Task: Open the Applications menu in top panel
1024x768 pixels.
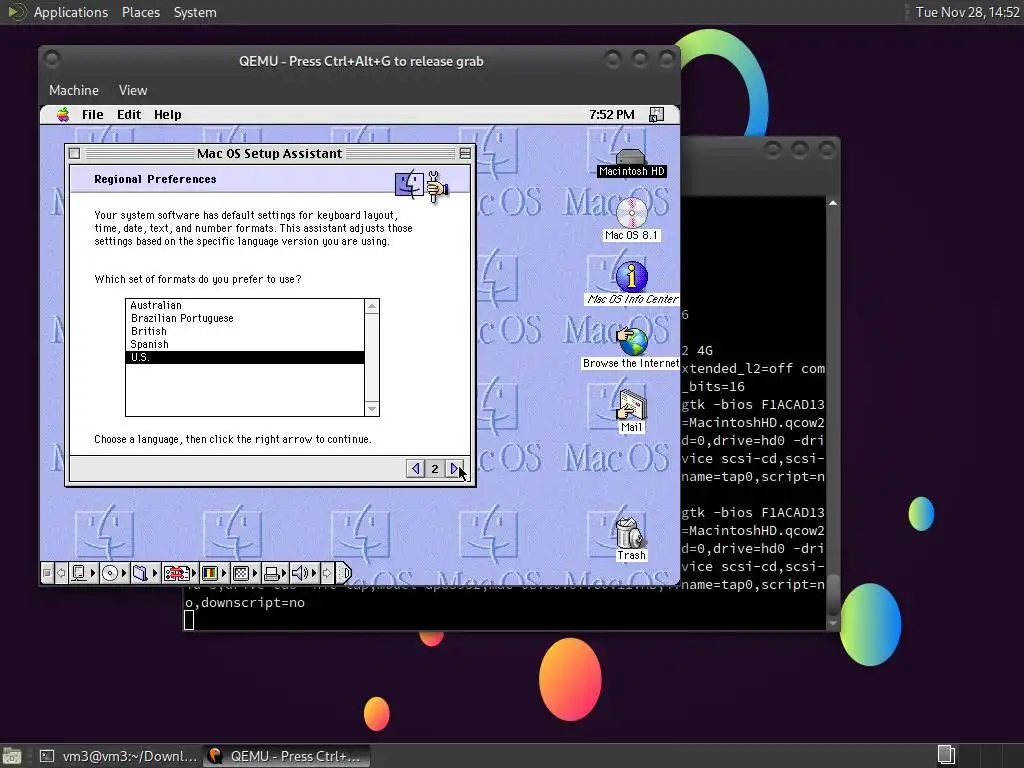Action: pos(71,12)
